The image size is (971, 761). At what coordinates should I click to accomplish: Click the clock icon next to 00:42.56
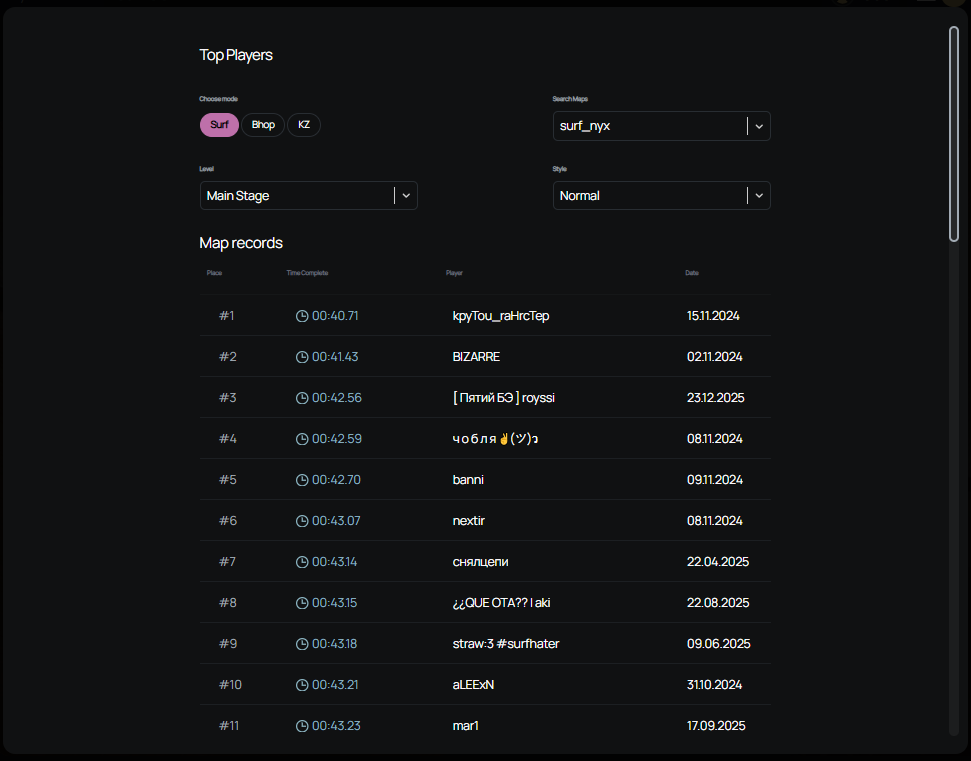[302, 398]
